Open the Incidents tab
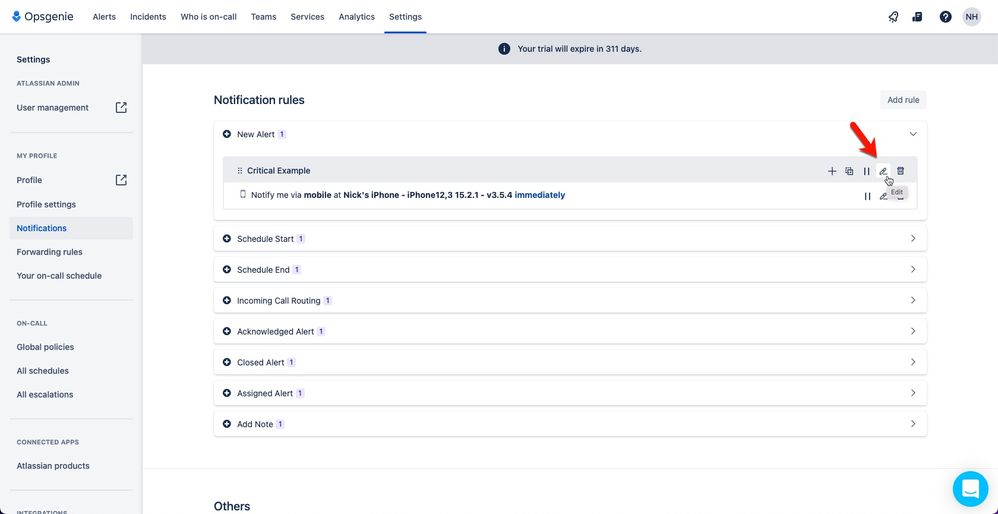The width and height of the screenshot is (998, 514). pos(148,17)
